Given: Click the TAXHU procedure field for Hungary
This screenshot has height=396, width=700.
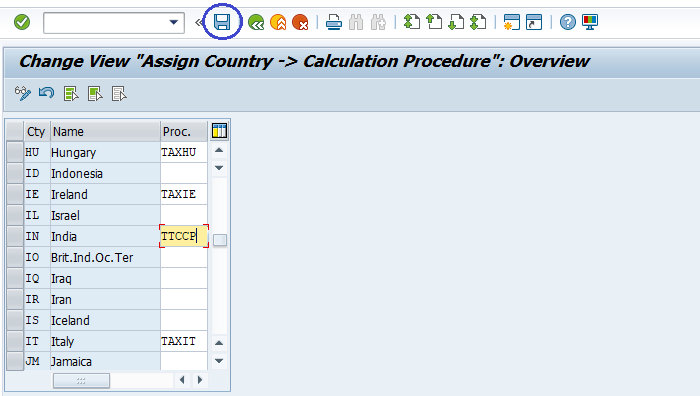Looking at the screenshot, I should [184, 152].
